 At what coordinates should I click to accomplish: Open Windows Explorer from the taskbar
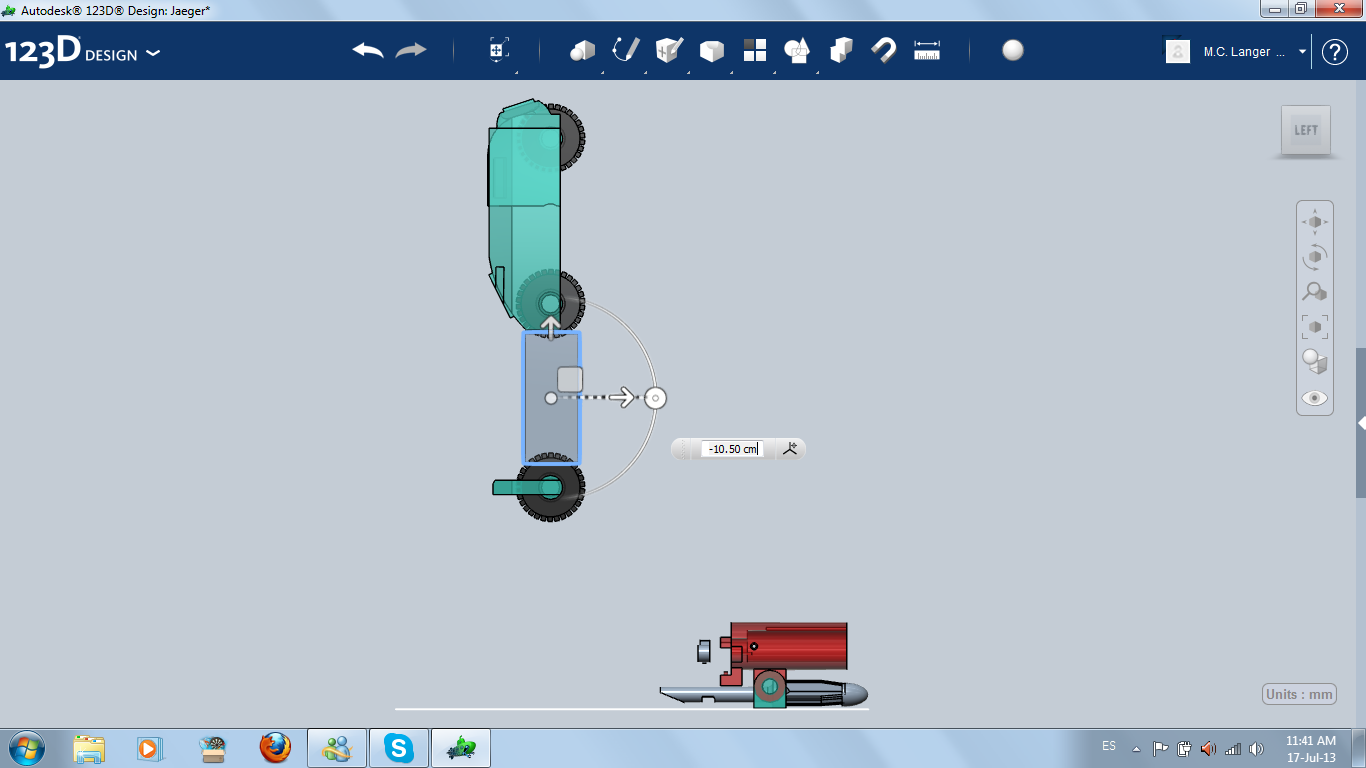pyautogui.click(x=89, y=748)
